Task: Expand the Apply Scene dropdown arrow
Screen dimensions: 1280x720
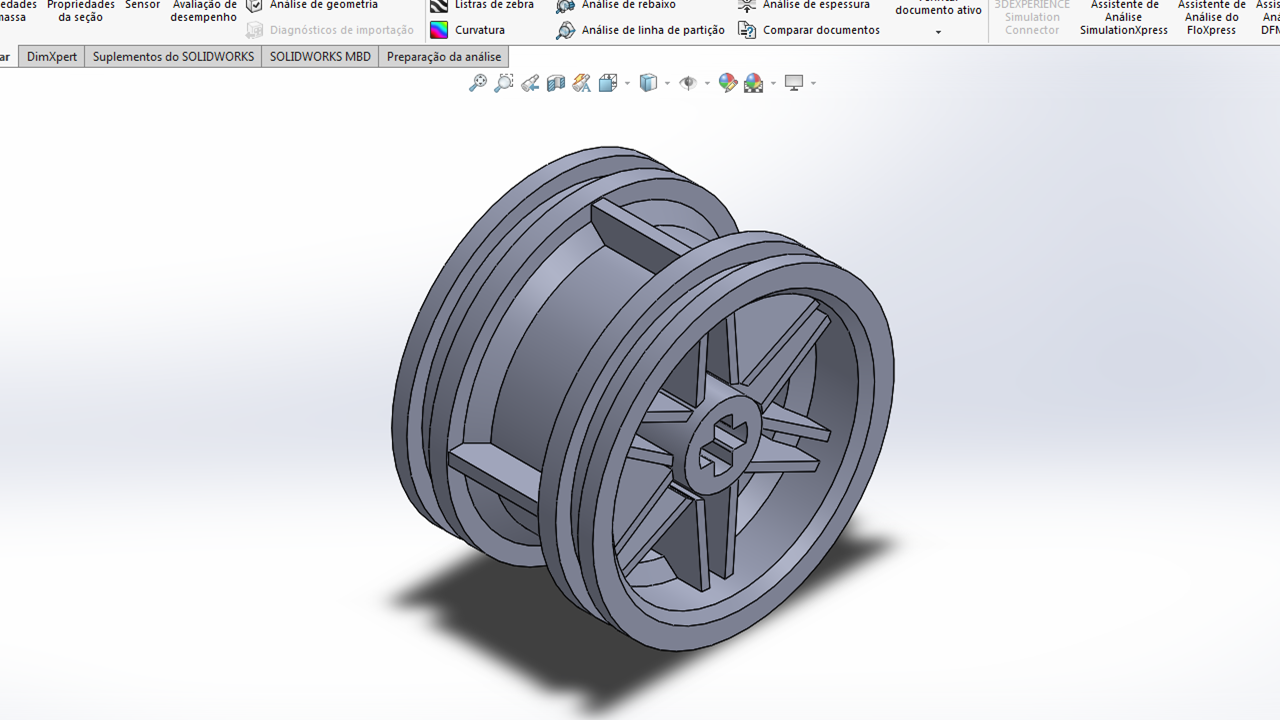Action: [x=774, y=83]
